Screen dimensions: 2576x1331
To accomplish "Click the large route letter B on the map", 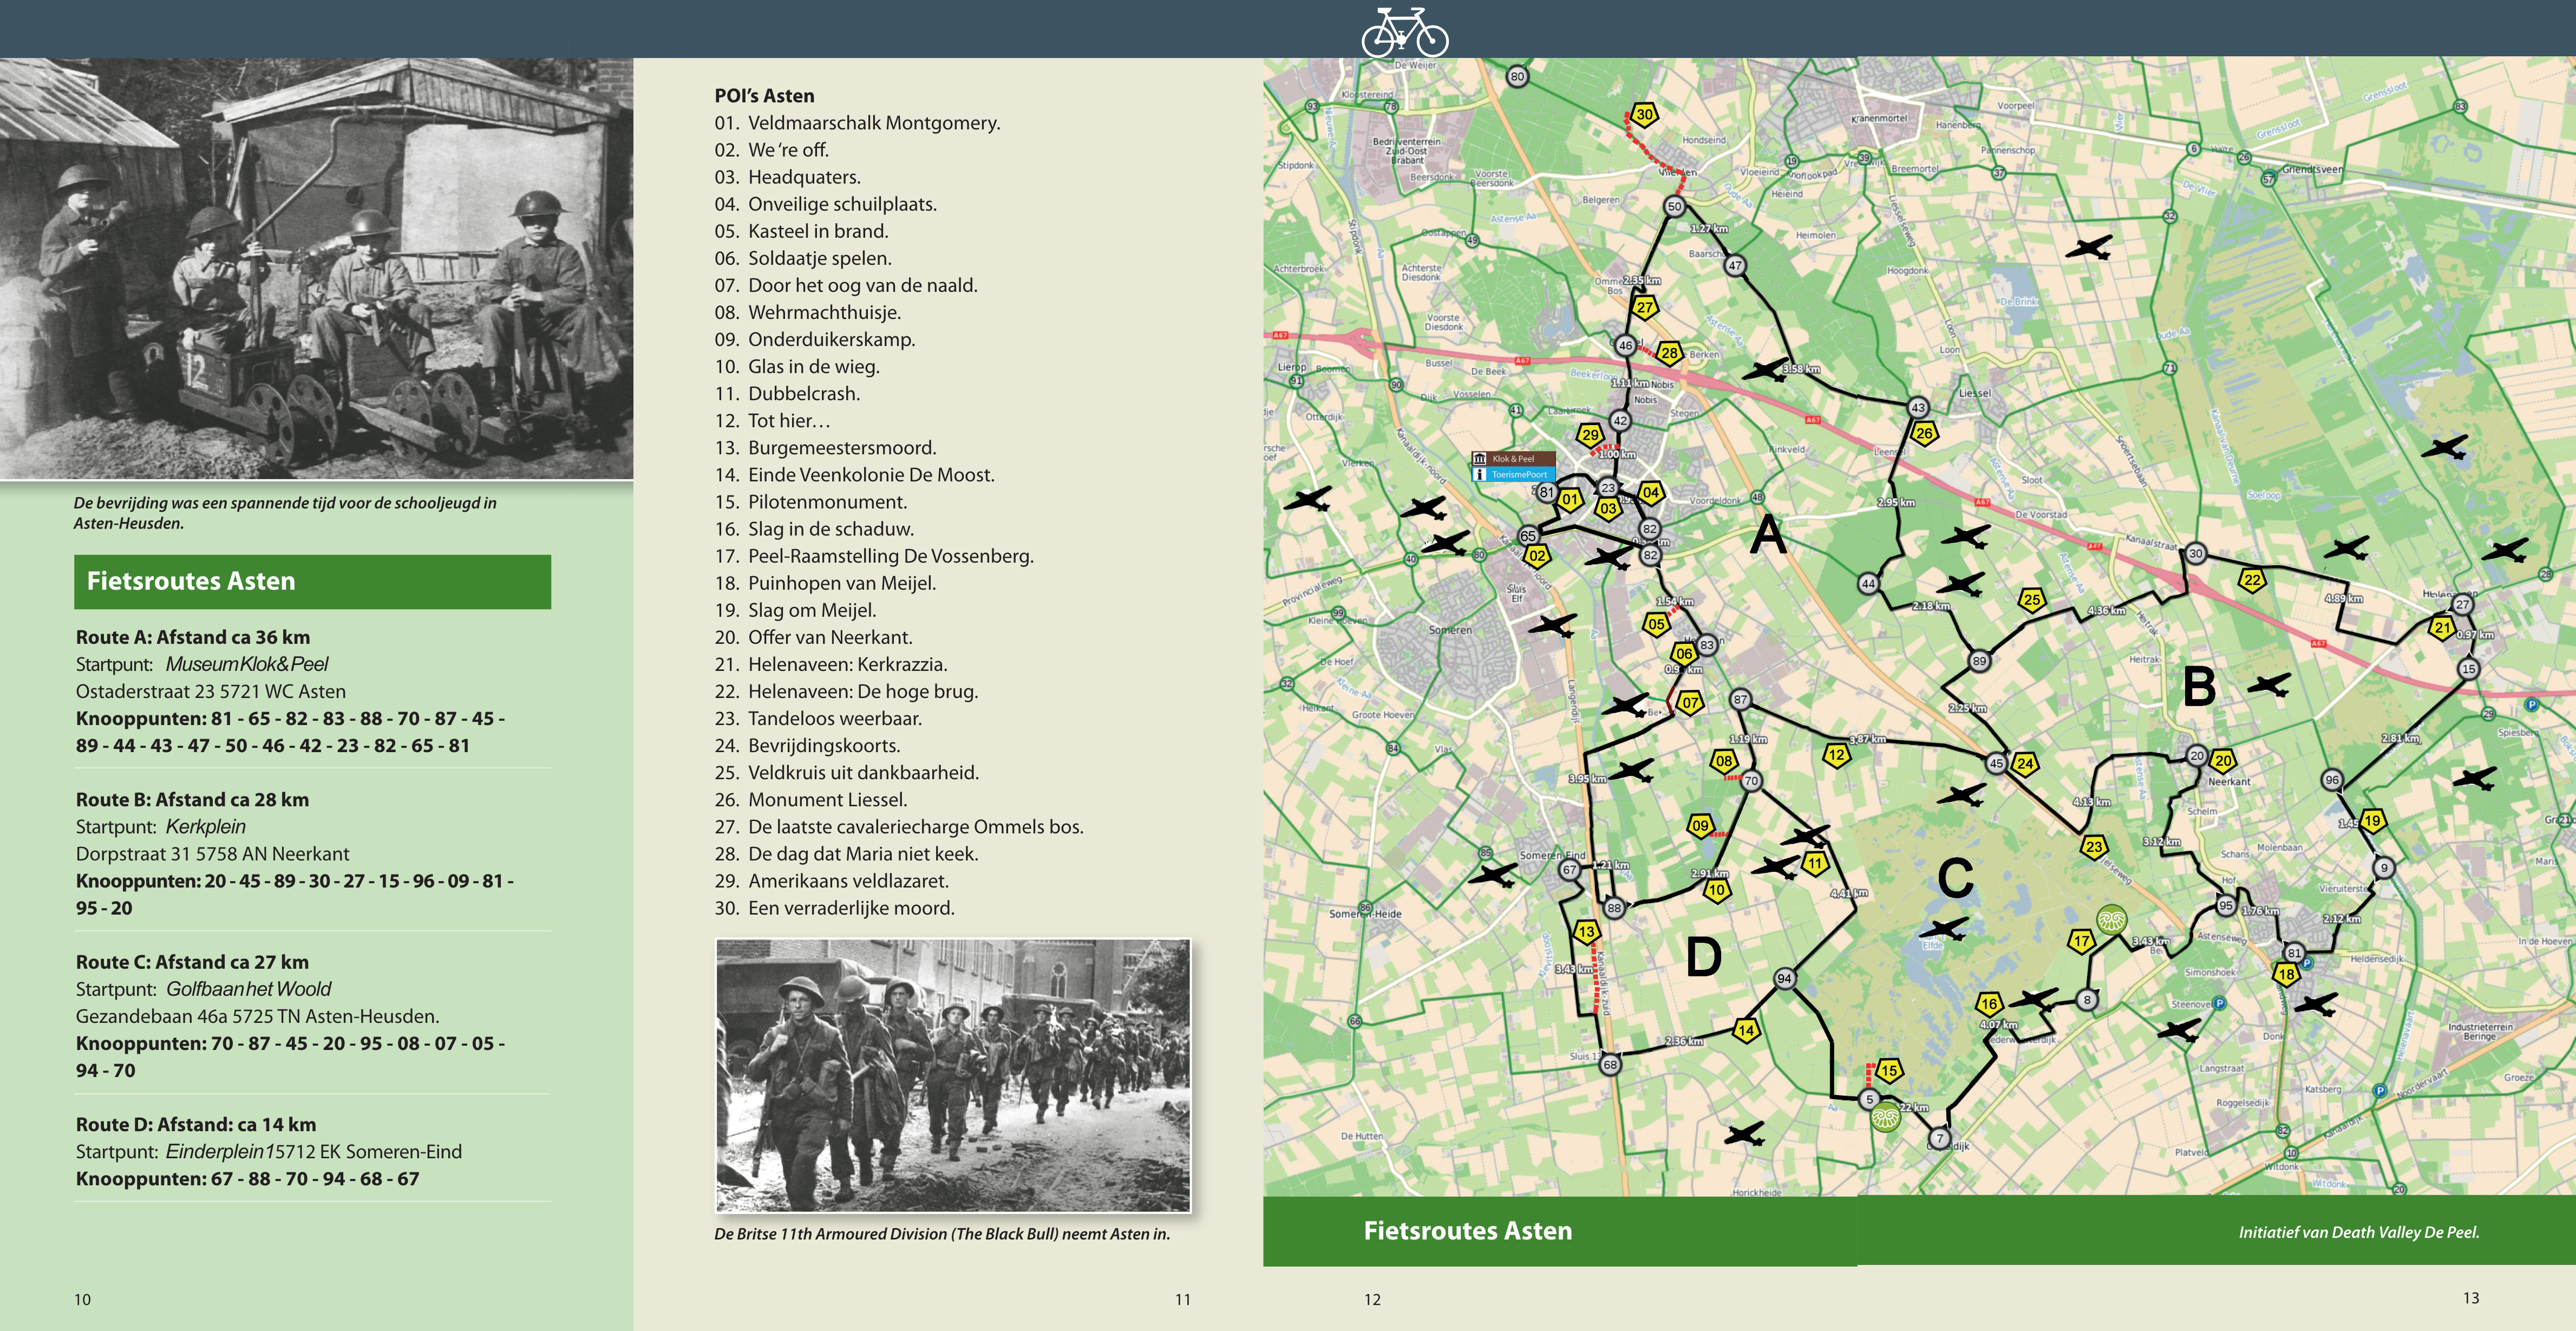I will 2199,687.
